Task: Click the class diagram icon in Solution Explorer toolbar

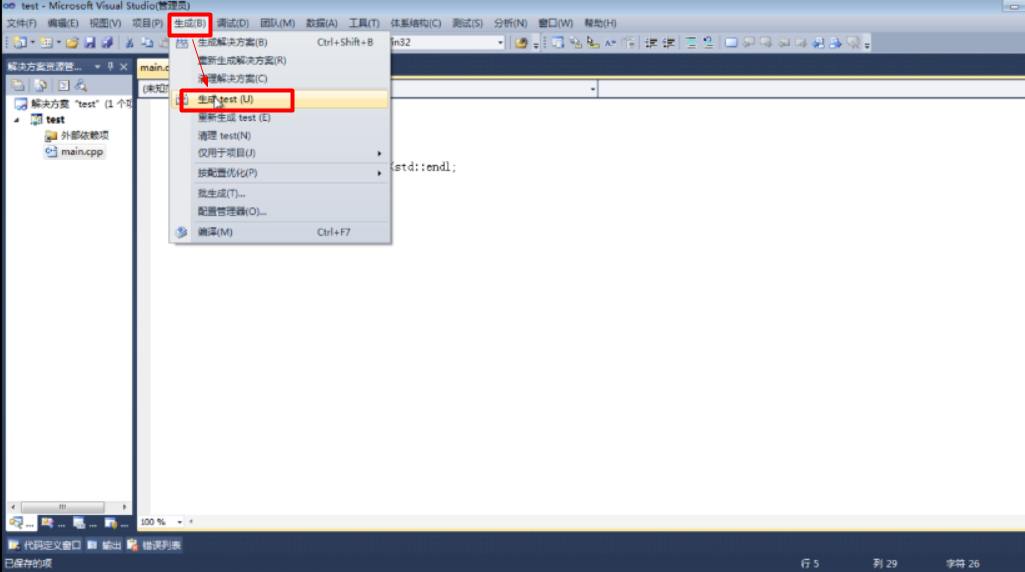Action: pyautogui.click(x=81, y=86)
